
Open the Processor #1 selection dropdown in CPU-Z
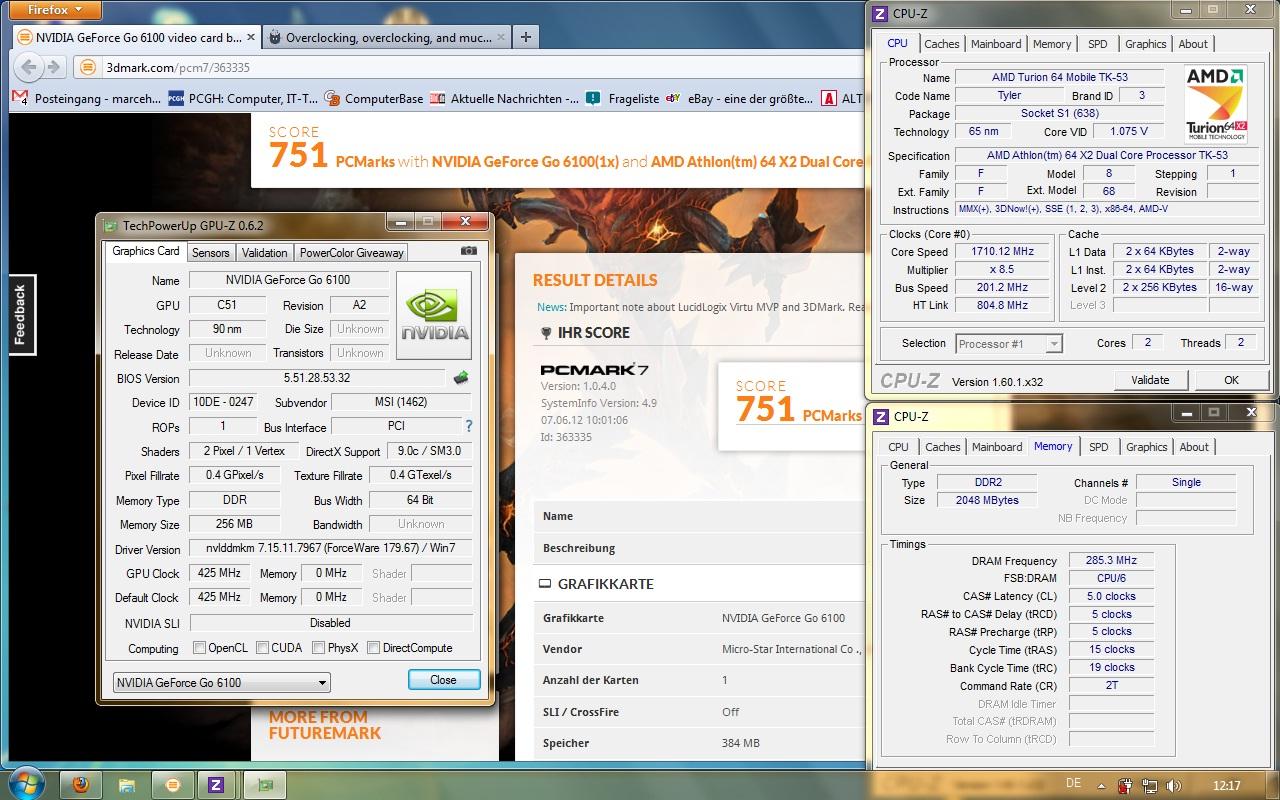point(1008,343)
